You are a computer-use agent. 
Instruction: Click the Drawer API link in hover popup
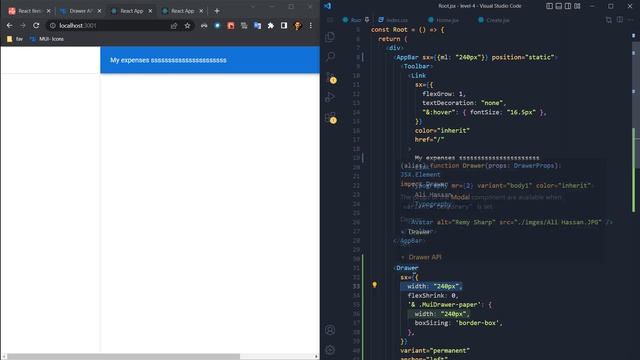pos(424,257)
